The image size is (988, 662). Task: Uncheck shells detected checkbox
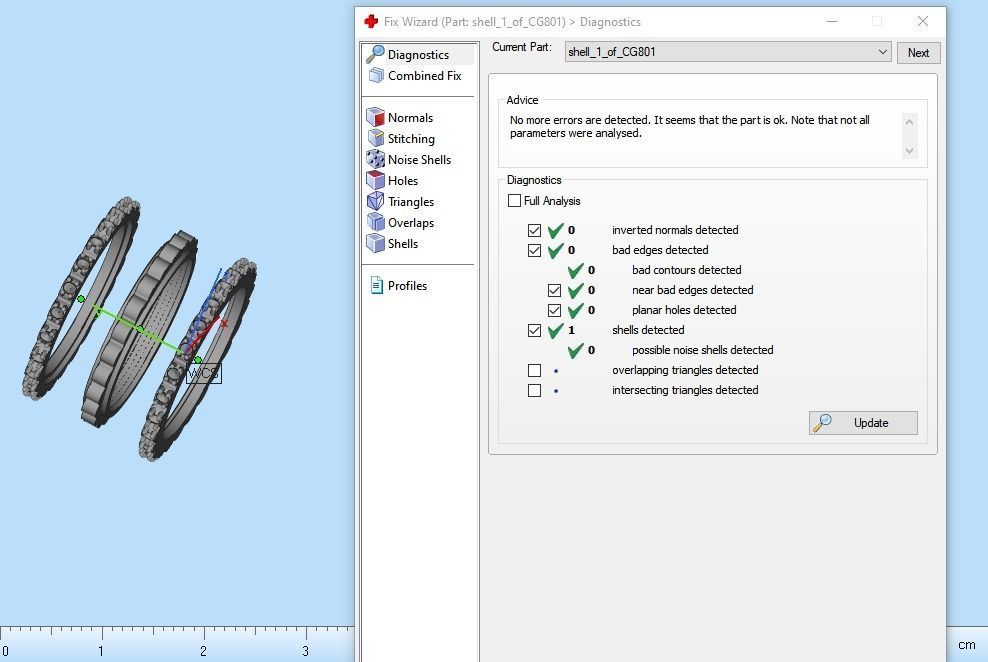[x=534, y=331]
